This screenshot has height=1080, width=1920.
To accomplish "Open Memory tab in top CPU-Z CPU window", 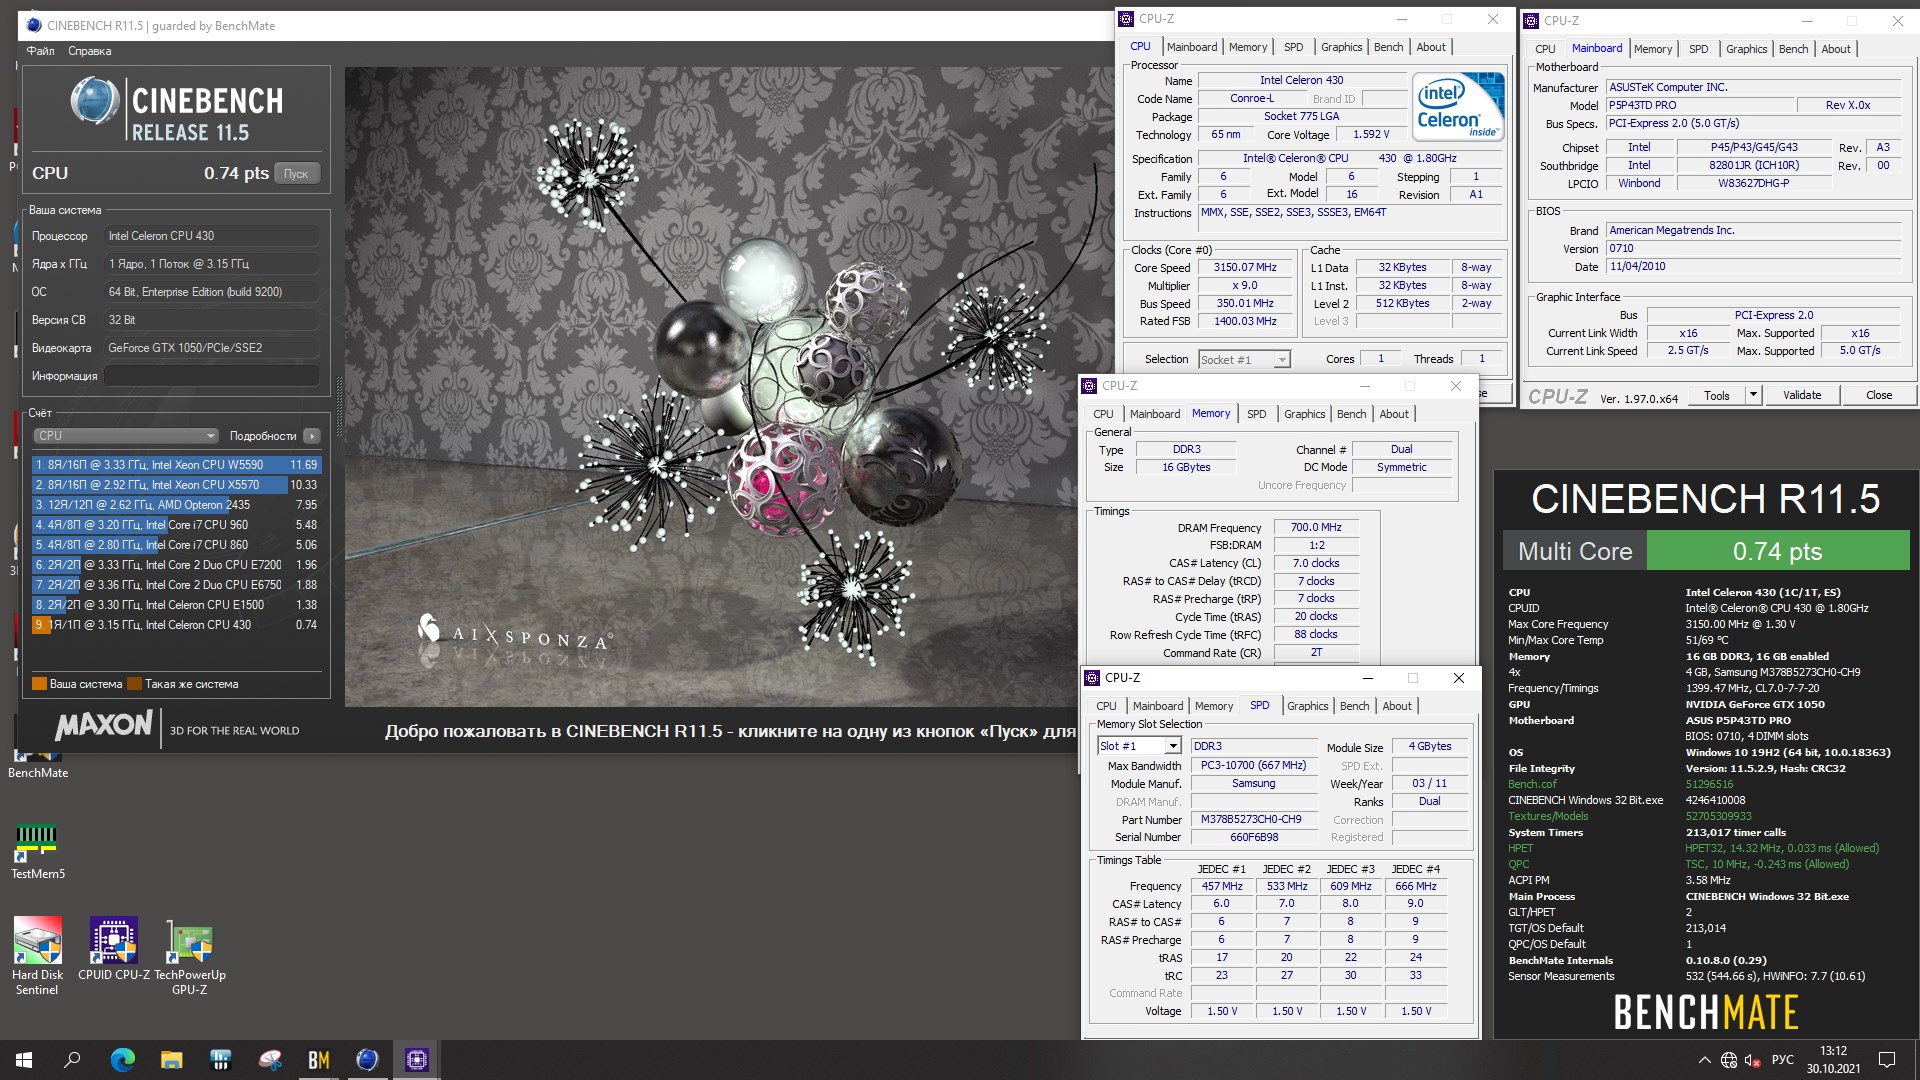I will tap(1248, 47).
